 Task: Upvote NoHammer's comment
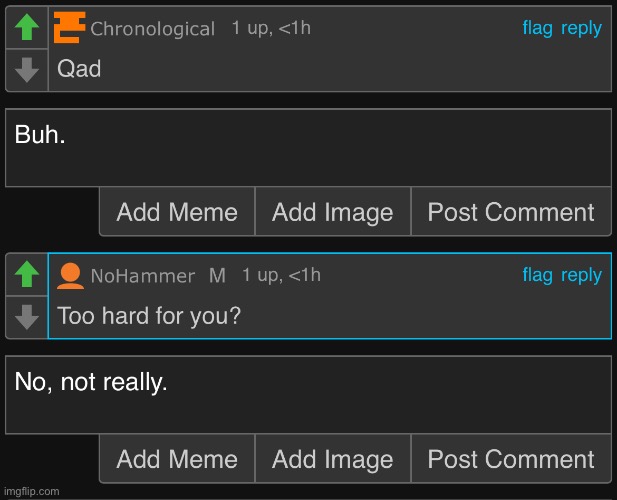(27, 274)
